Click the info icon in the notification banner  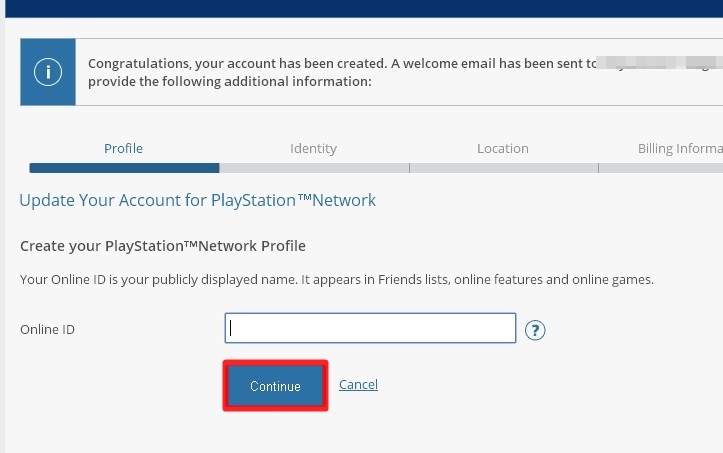coord(47,72)
